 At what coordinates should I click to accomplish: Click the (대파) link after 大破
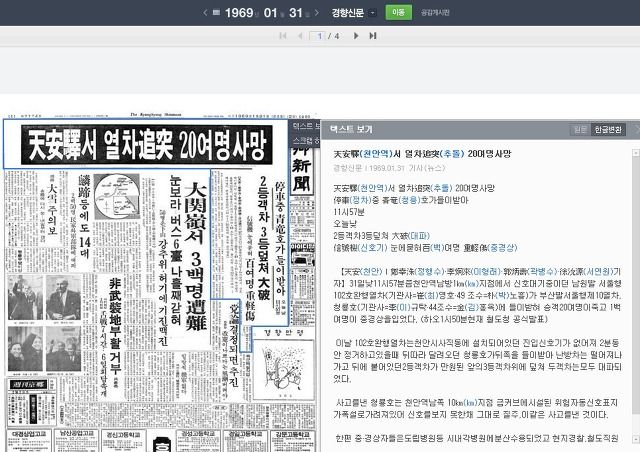pos(419,236)
